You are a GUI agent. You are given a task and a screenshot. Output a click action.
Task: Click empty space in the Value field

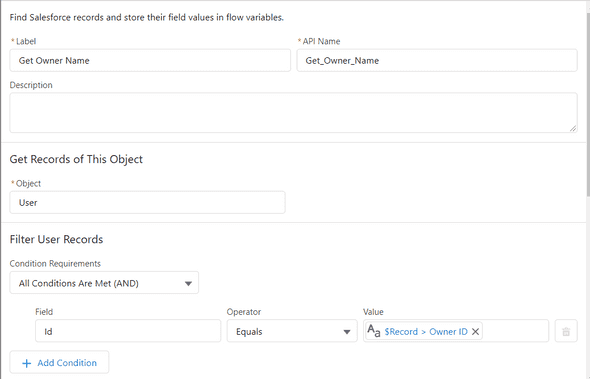(515, 331)
